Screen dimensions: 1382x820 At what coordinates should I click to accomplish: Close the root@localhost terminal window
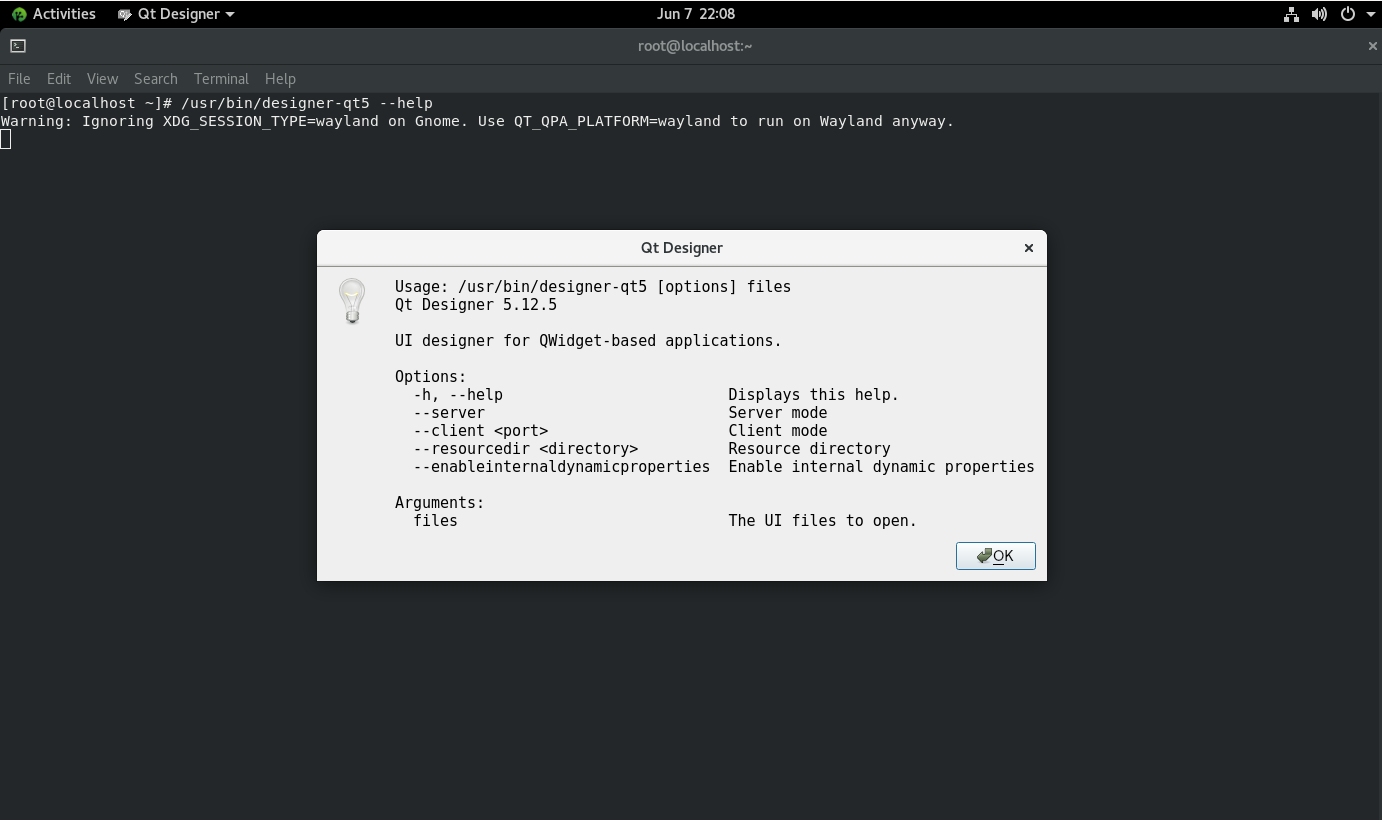pos(1372,46)
